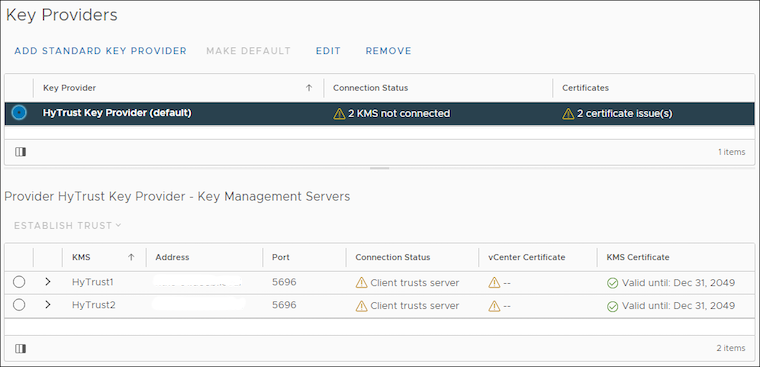Image resolution: width=760 pixels, height=367 pixels.
Task: Click the 2 KMS not connected text
Action: [399, 113]
